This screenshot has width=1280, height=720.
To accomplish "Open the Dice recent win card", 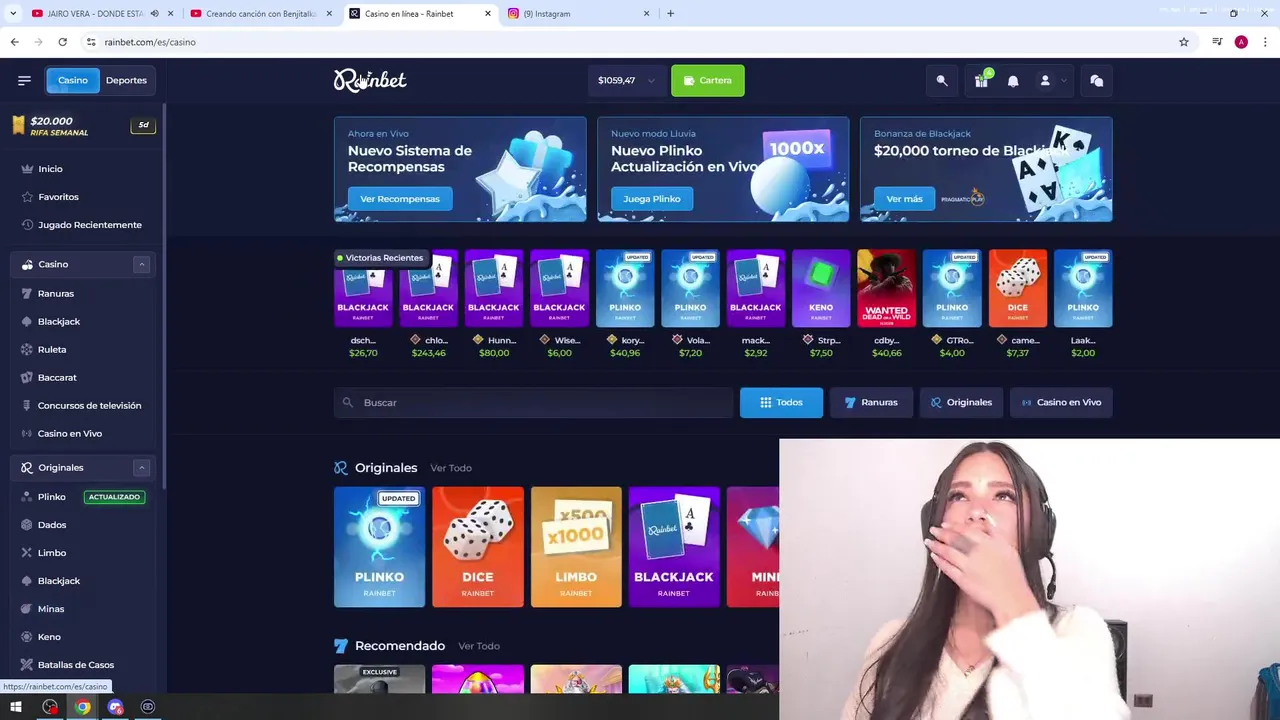I will click(x=1018, y=289).
